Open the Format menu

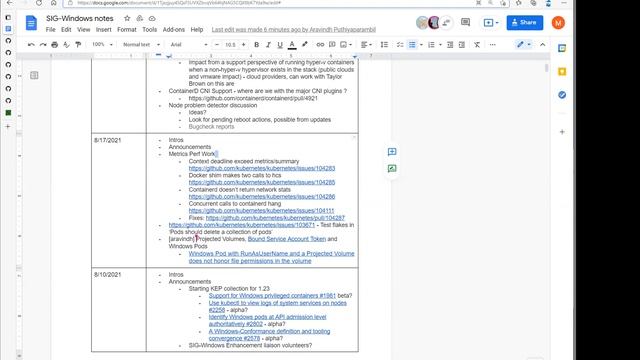(x=127, y=30)
